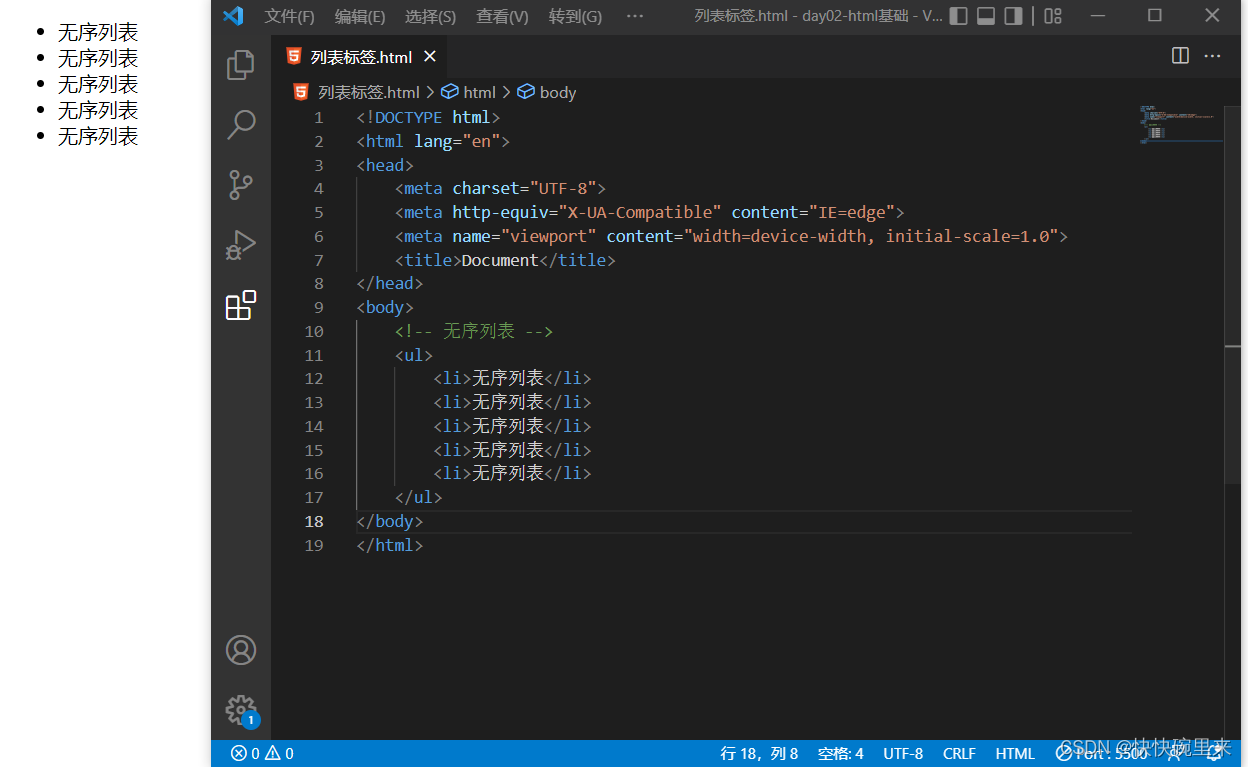Change file encoding UTF-8
The image size is (1248, 767).
903,754
